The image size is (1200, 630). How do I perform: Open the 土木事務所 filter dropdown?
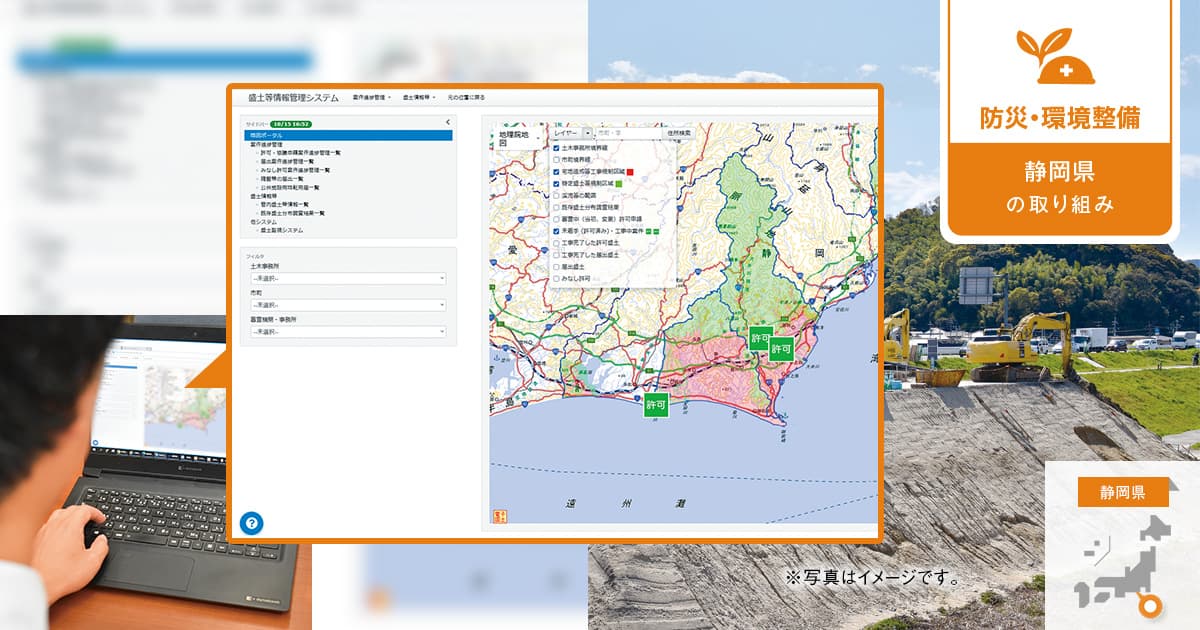[347, 278]
